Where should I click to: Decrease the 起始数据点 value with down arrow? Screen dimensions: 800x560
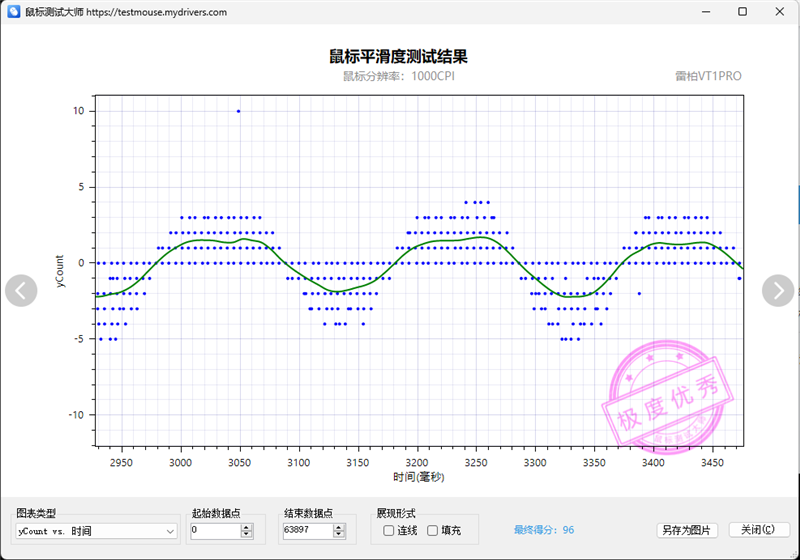click(246, 534)
